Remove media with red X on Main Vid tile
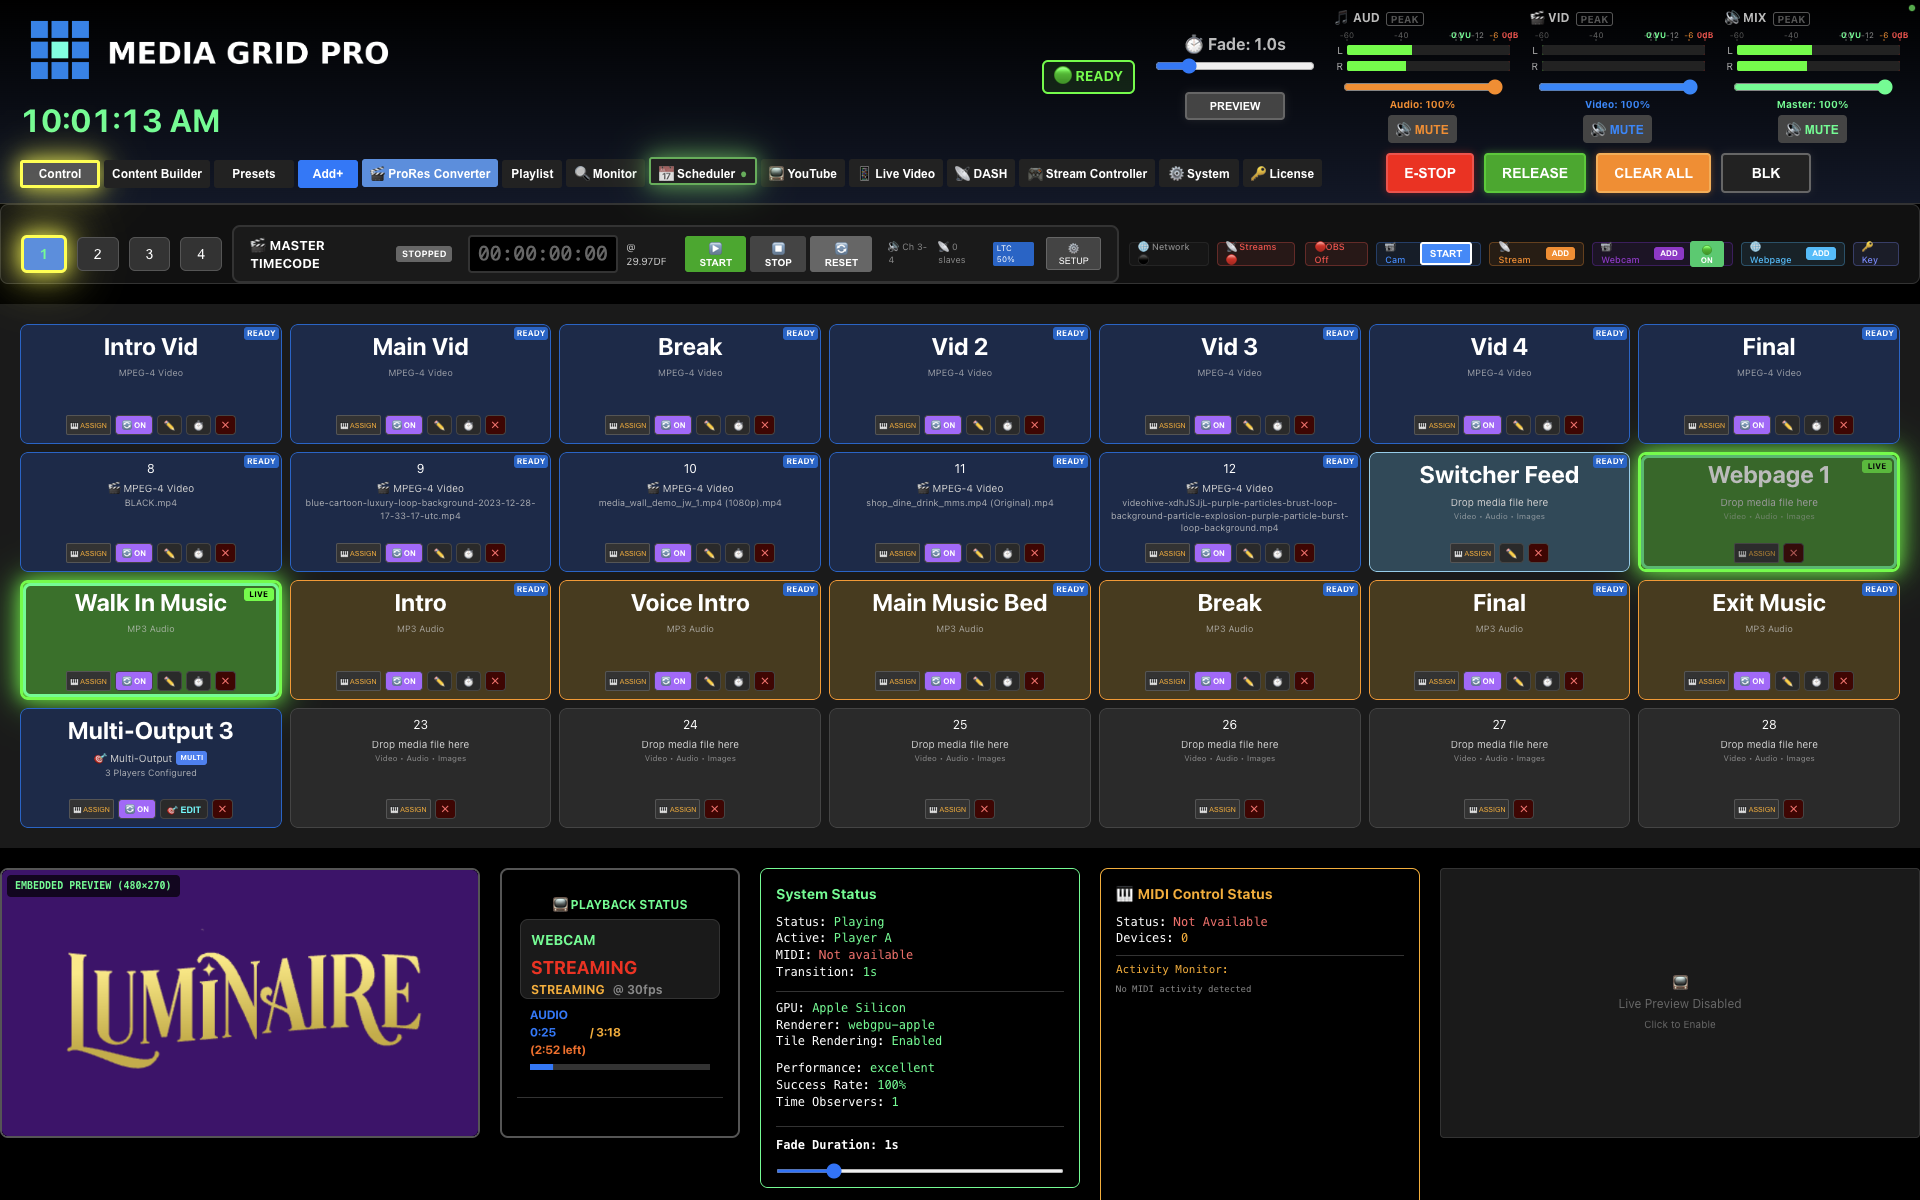The width and height of the screenshot is (1920, 1200). coord(495,425)
